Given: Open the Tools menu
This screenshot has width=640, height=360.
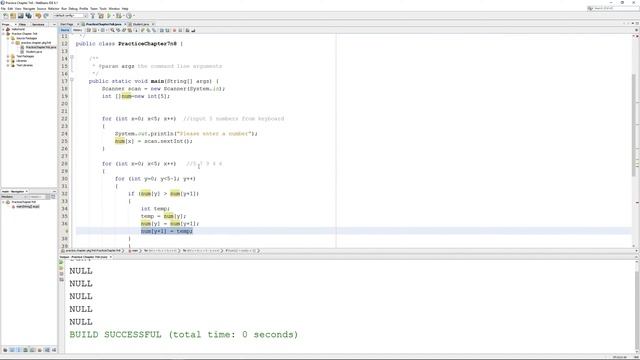Looking at the screenshot, I should coord(103,9).
